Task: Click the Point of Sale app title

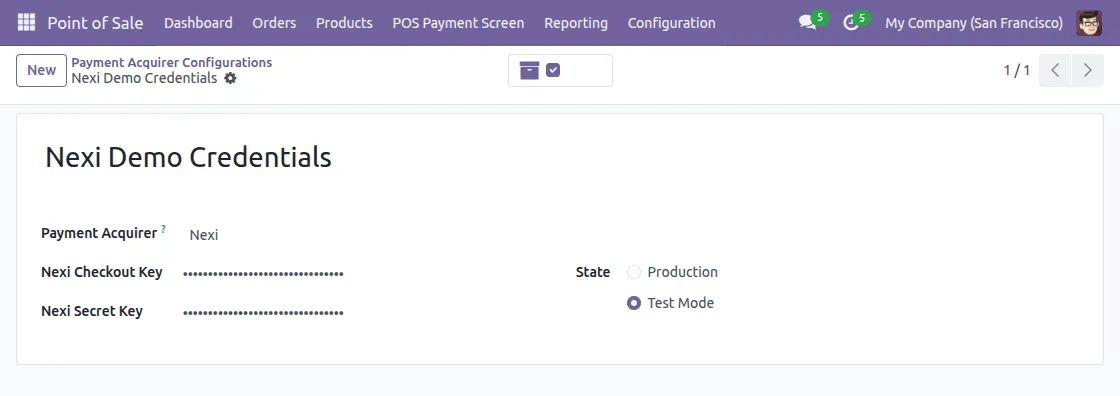Action: (x=95, y=23)
